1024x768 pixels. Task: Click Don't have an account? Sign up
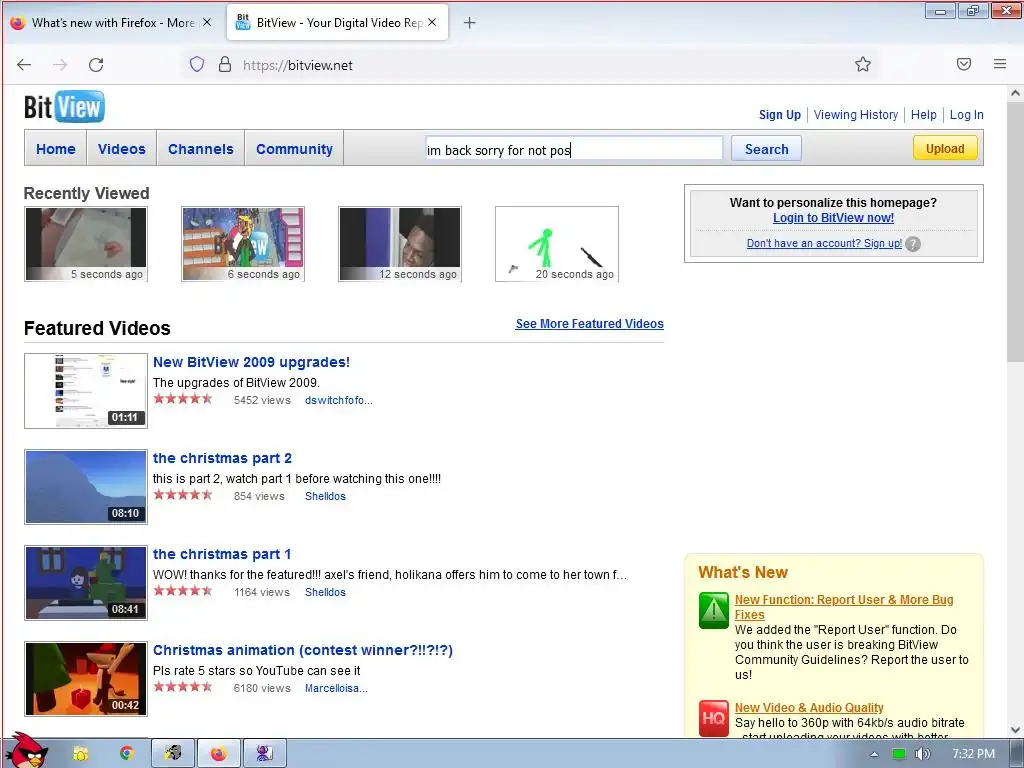pyautogui.click(x=824, y=243)
